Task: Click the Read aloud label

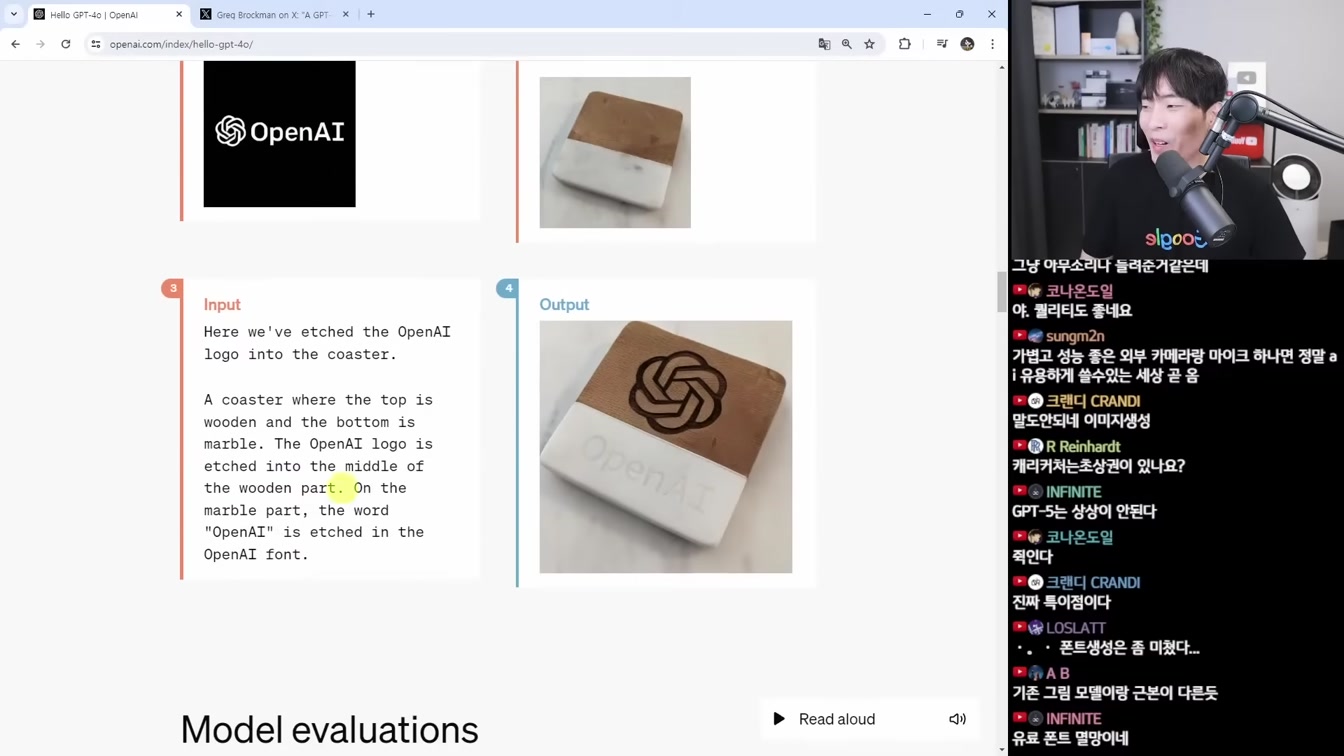Action: [837, 719]
